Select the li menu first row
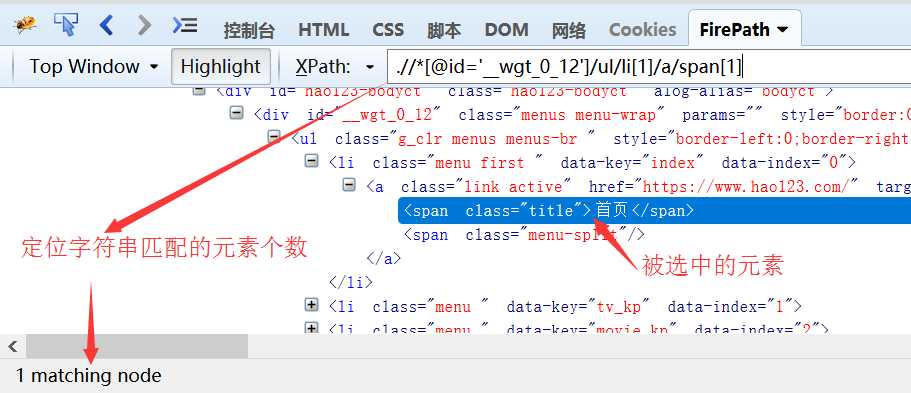This screenshot has width=911, height=393. point(592,162)
